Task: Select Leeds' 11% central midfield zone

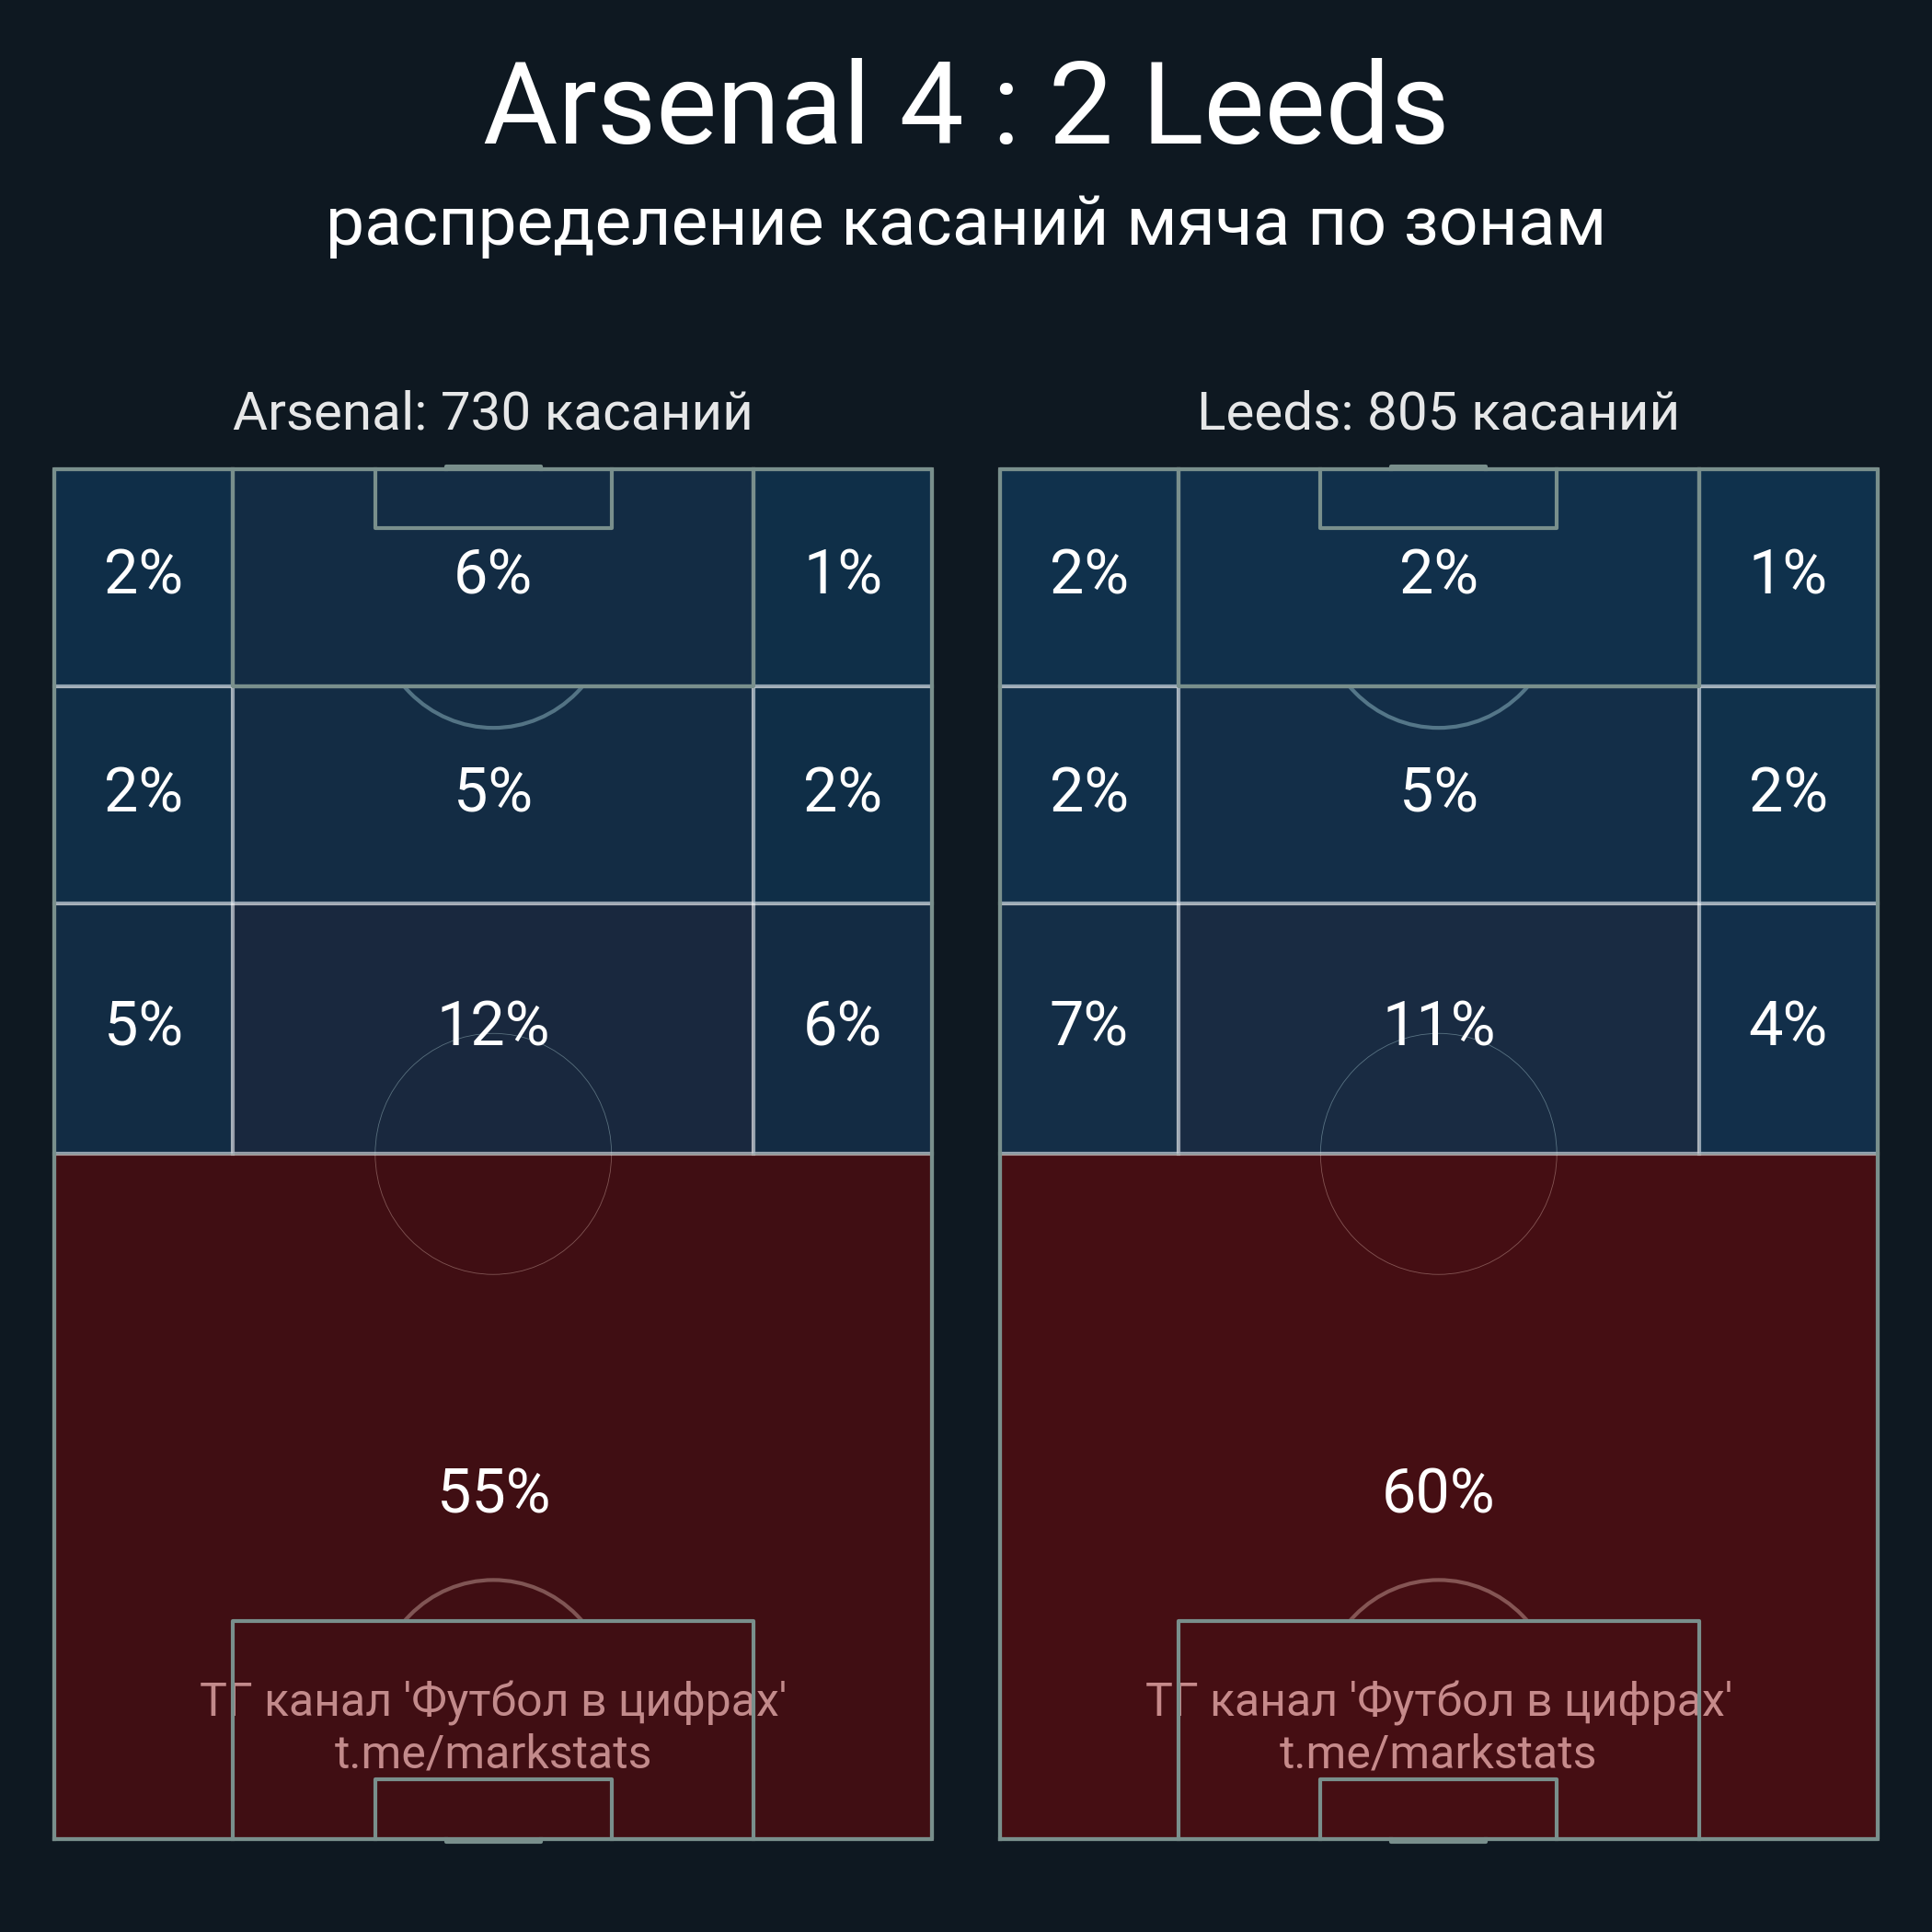Action: click(x=1438, y=1024)
